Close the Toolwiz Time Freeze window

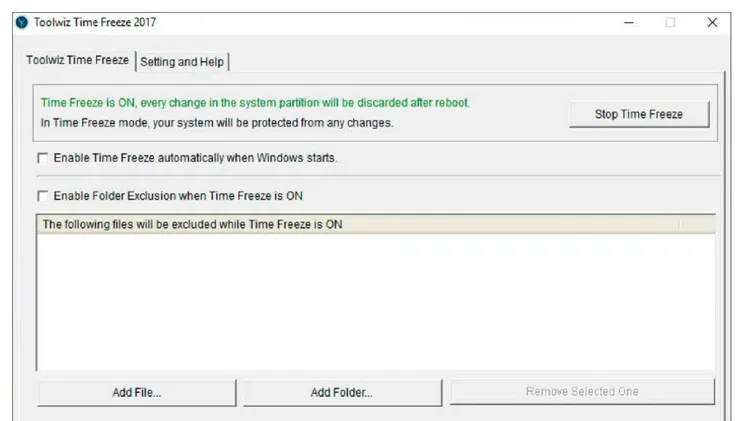712,22
